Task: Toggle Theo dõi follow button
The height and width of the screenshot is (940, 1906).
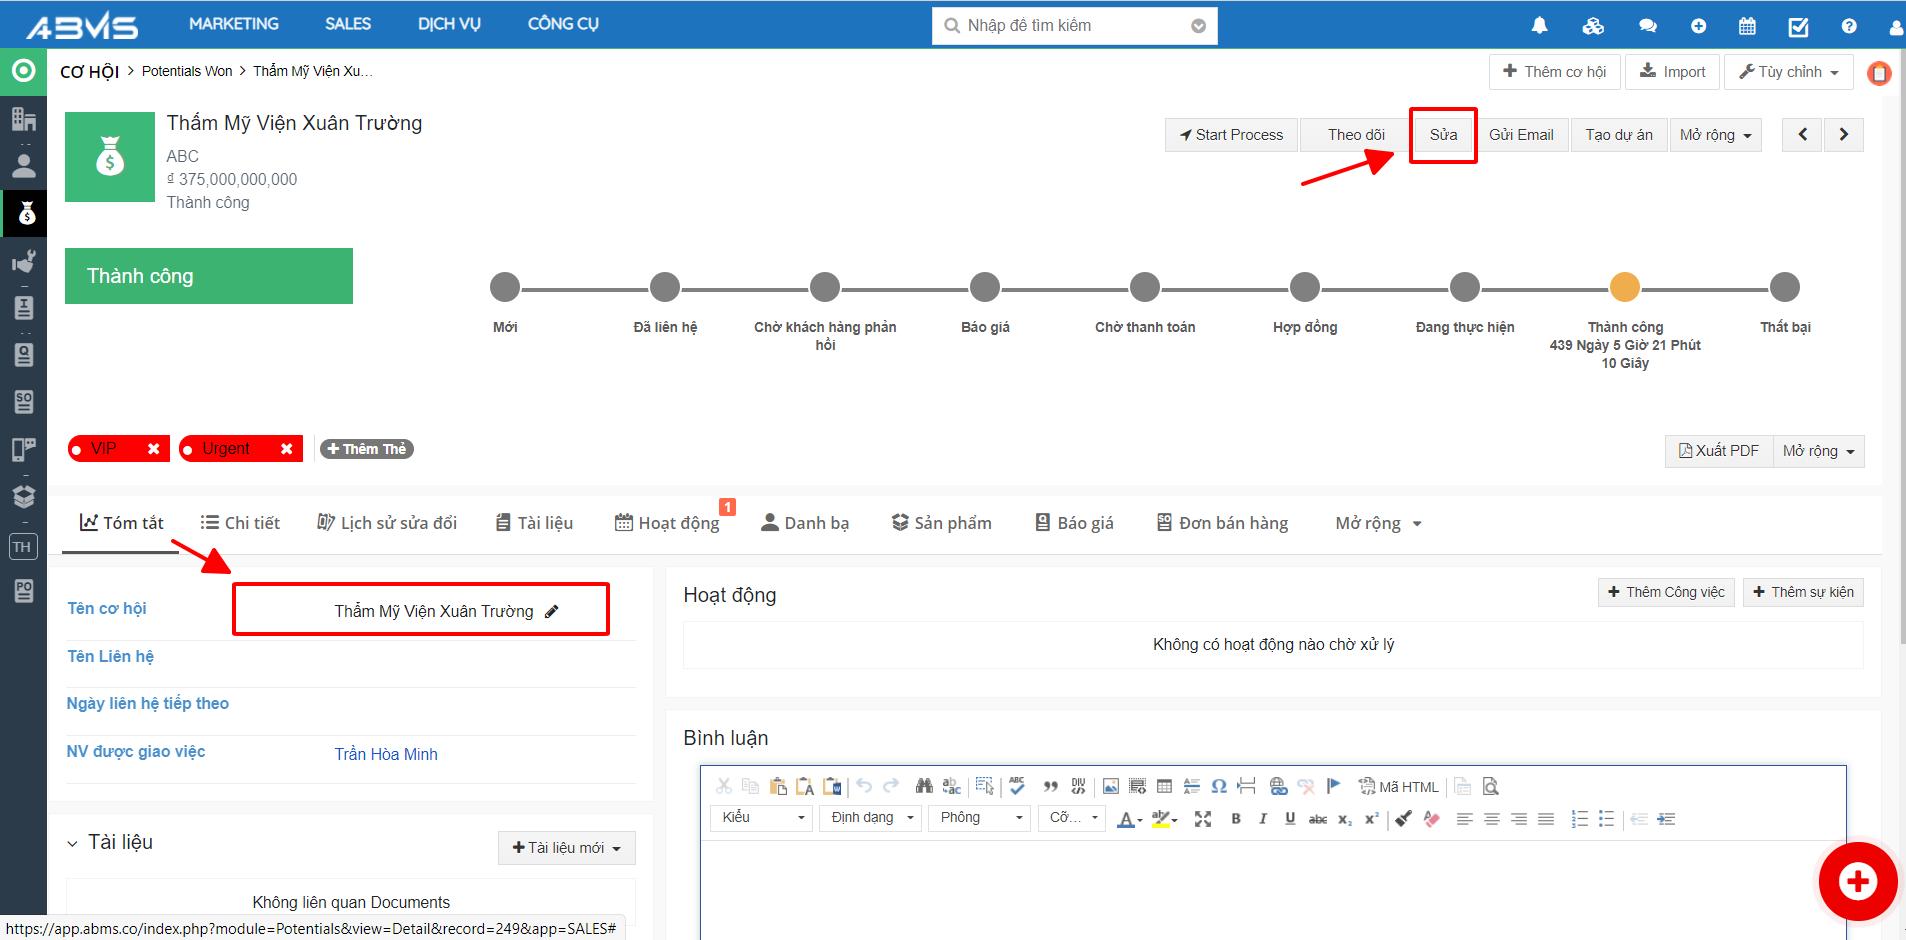Action: tap(1355, 135)
